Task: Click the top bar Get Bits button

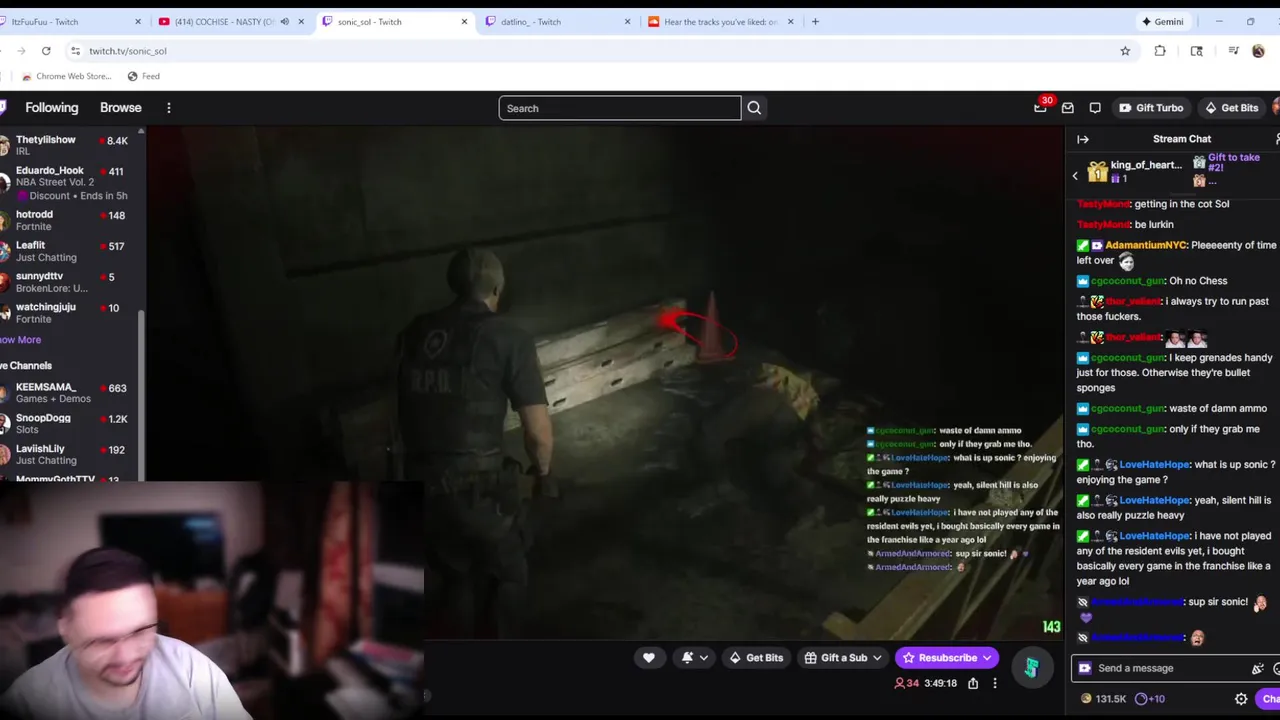Action: (x=1231, y=108)
